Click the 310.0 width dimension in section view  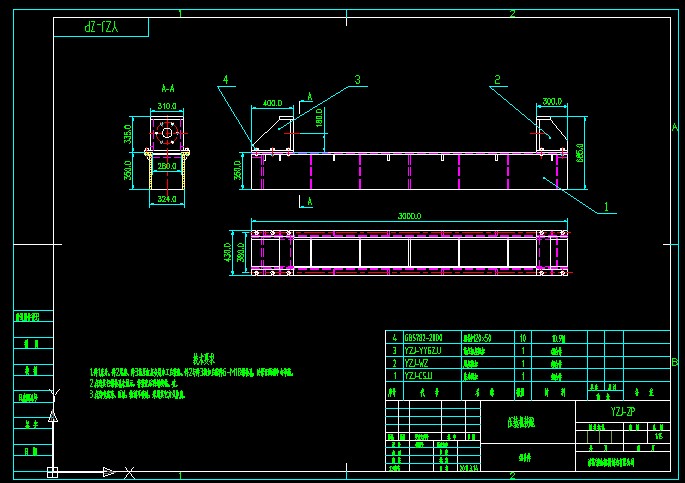coord(166,105)
